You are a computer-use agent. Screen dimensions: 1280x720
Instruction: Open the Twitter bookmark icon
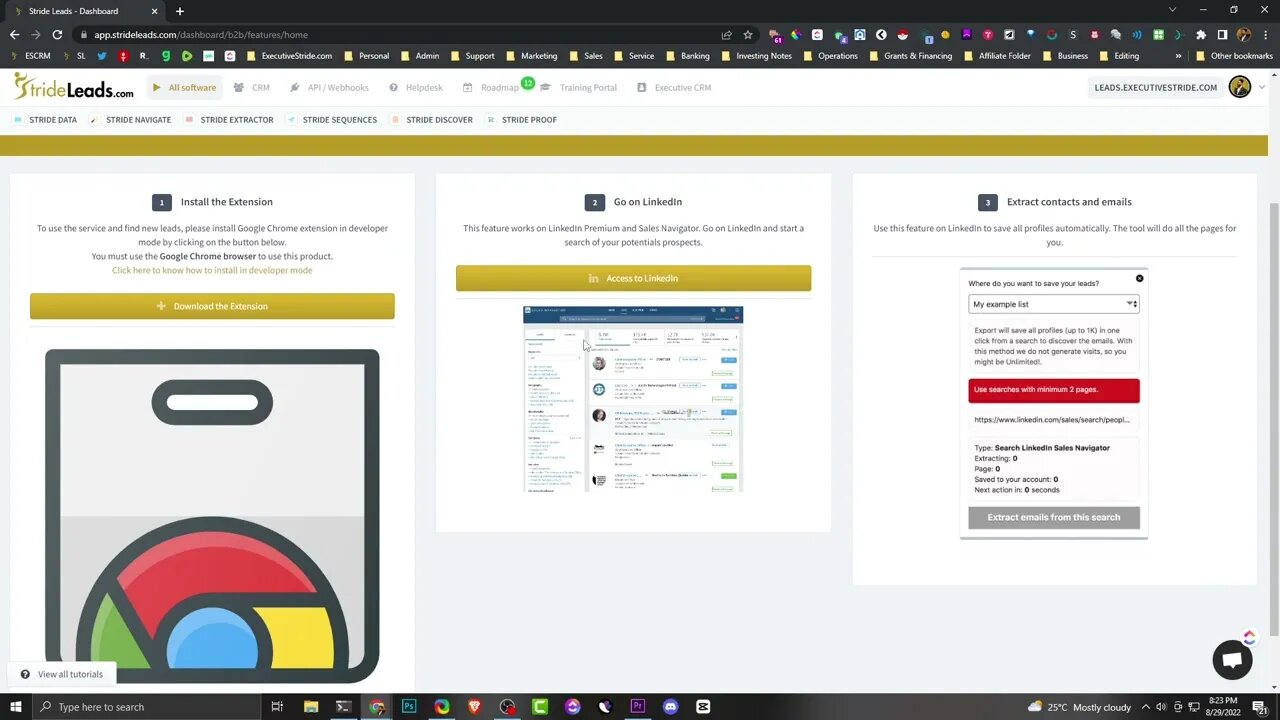(102, 56)
